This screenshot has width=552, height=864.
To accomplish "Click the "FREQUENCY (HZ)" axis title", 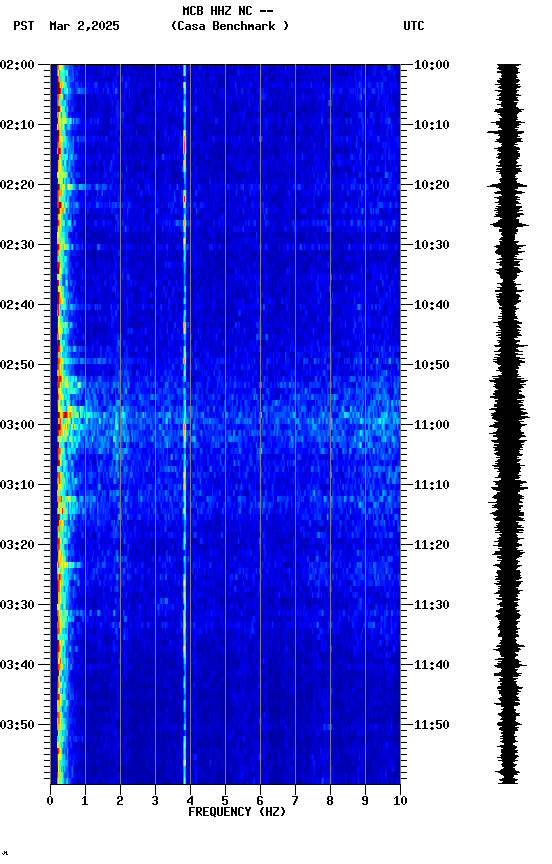I will pyautogui.click(x=237, y=812).
